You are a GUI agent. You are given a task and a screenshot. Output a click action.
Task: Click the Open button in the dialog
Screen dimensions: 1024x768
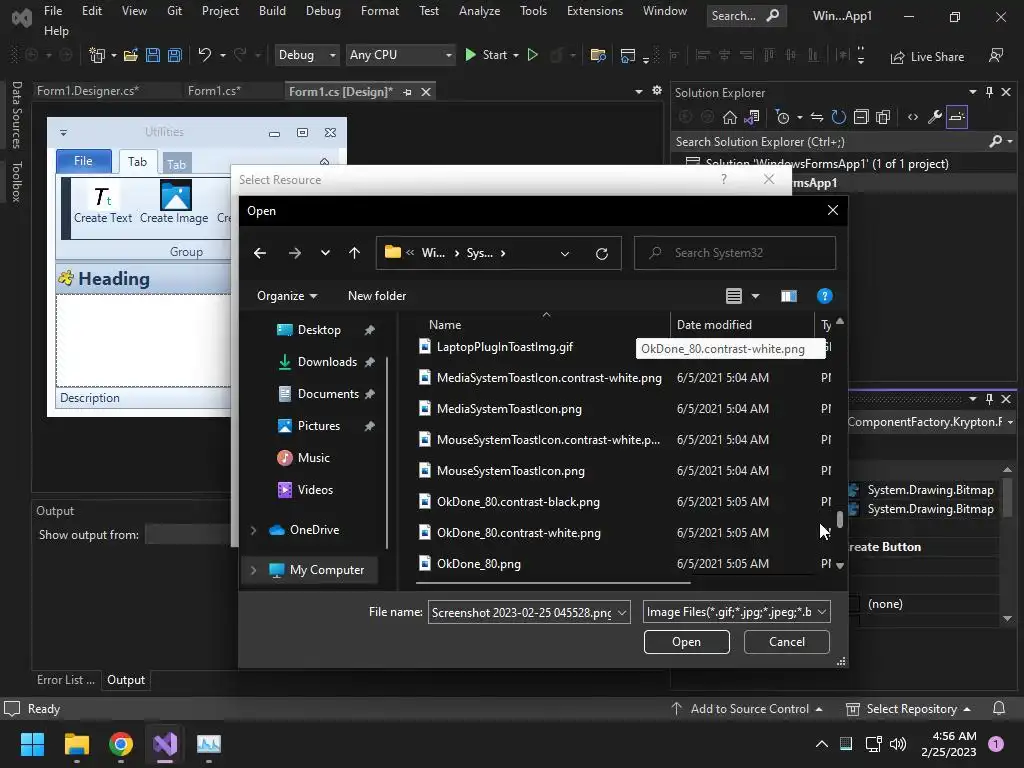tap(686, 642)
